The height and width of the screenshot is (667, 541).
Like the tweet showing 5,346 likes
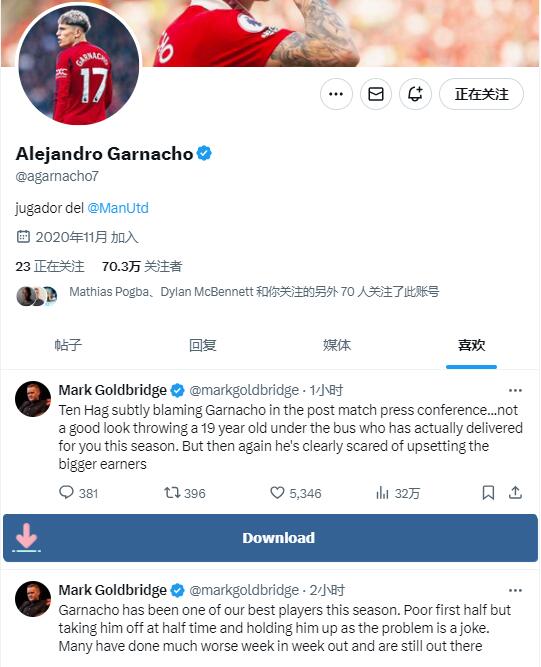tap(277, 493)
